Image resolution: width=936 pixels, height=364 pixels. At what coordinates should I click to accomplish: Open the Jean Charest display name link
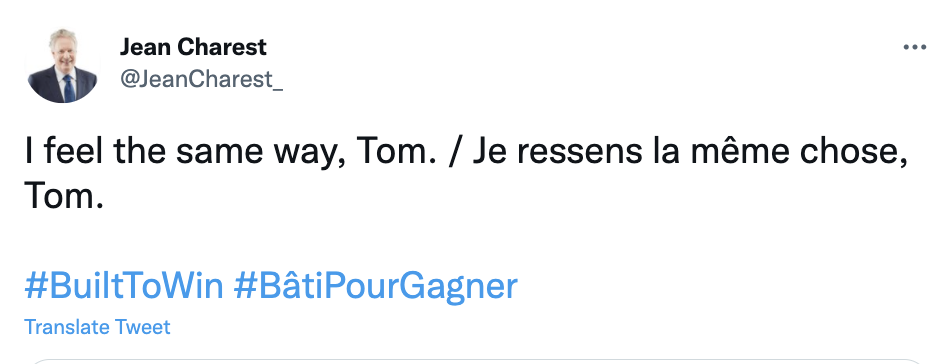(193, 47)
